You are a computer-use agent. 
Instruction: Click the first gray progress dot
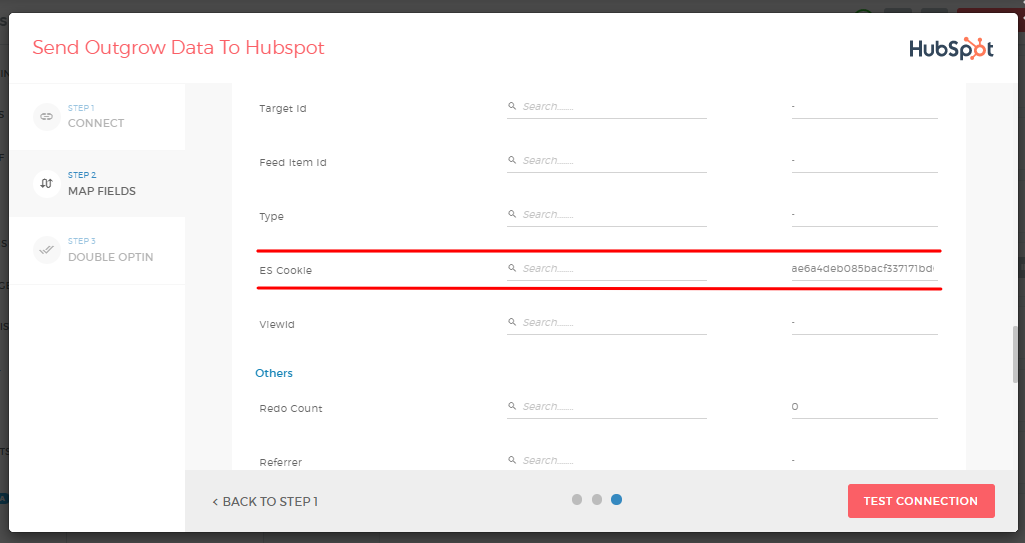coord(577,500)
